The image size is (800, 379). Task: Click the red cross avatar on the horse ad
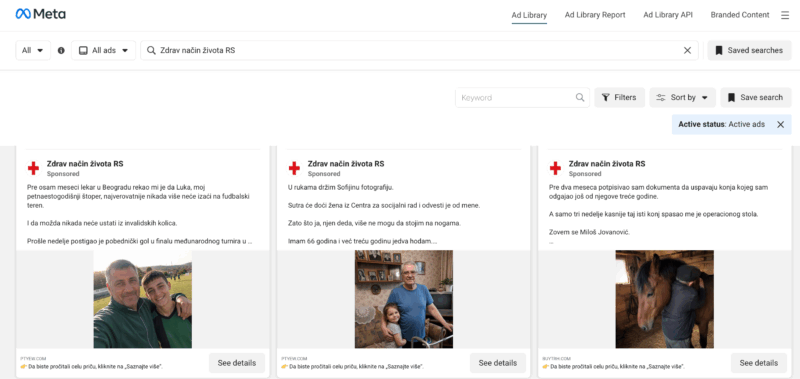[x=556, y=168]
